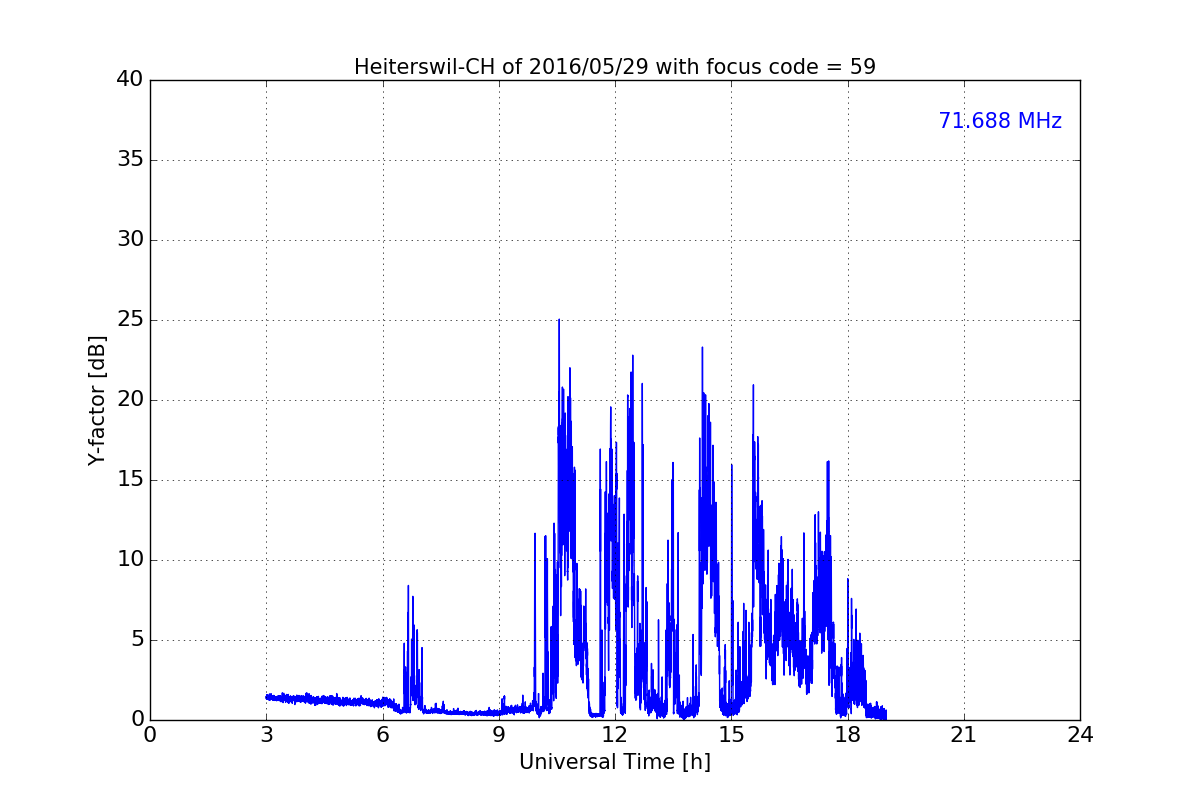Click the x-axis tick label 21

tap(964, 735)
